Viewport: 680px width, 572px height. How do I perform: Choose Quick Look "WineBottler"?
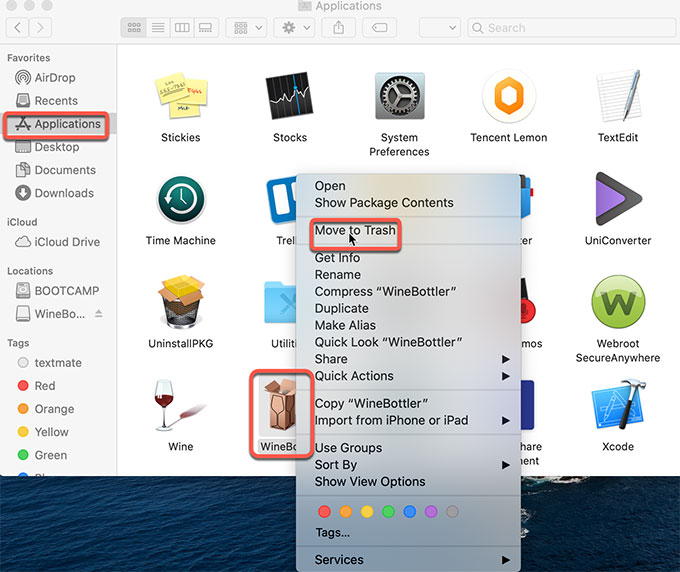pyautogui.click(x=409, y=342)
